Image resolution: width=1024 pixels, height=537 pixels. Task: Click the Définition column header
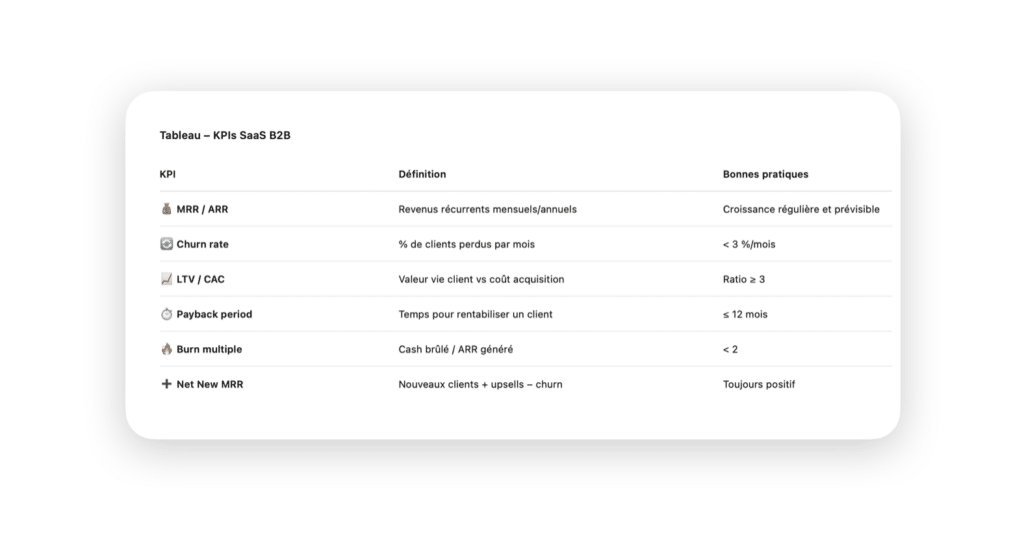coord(423,174)
